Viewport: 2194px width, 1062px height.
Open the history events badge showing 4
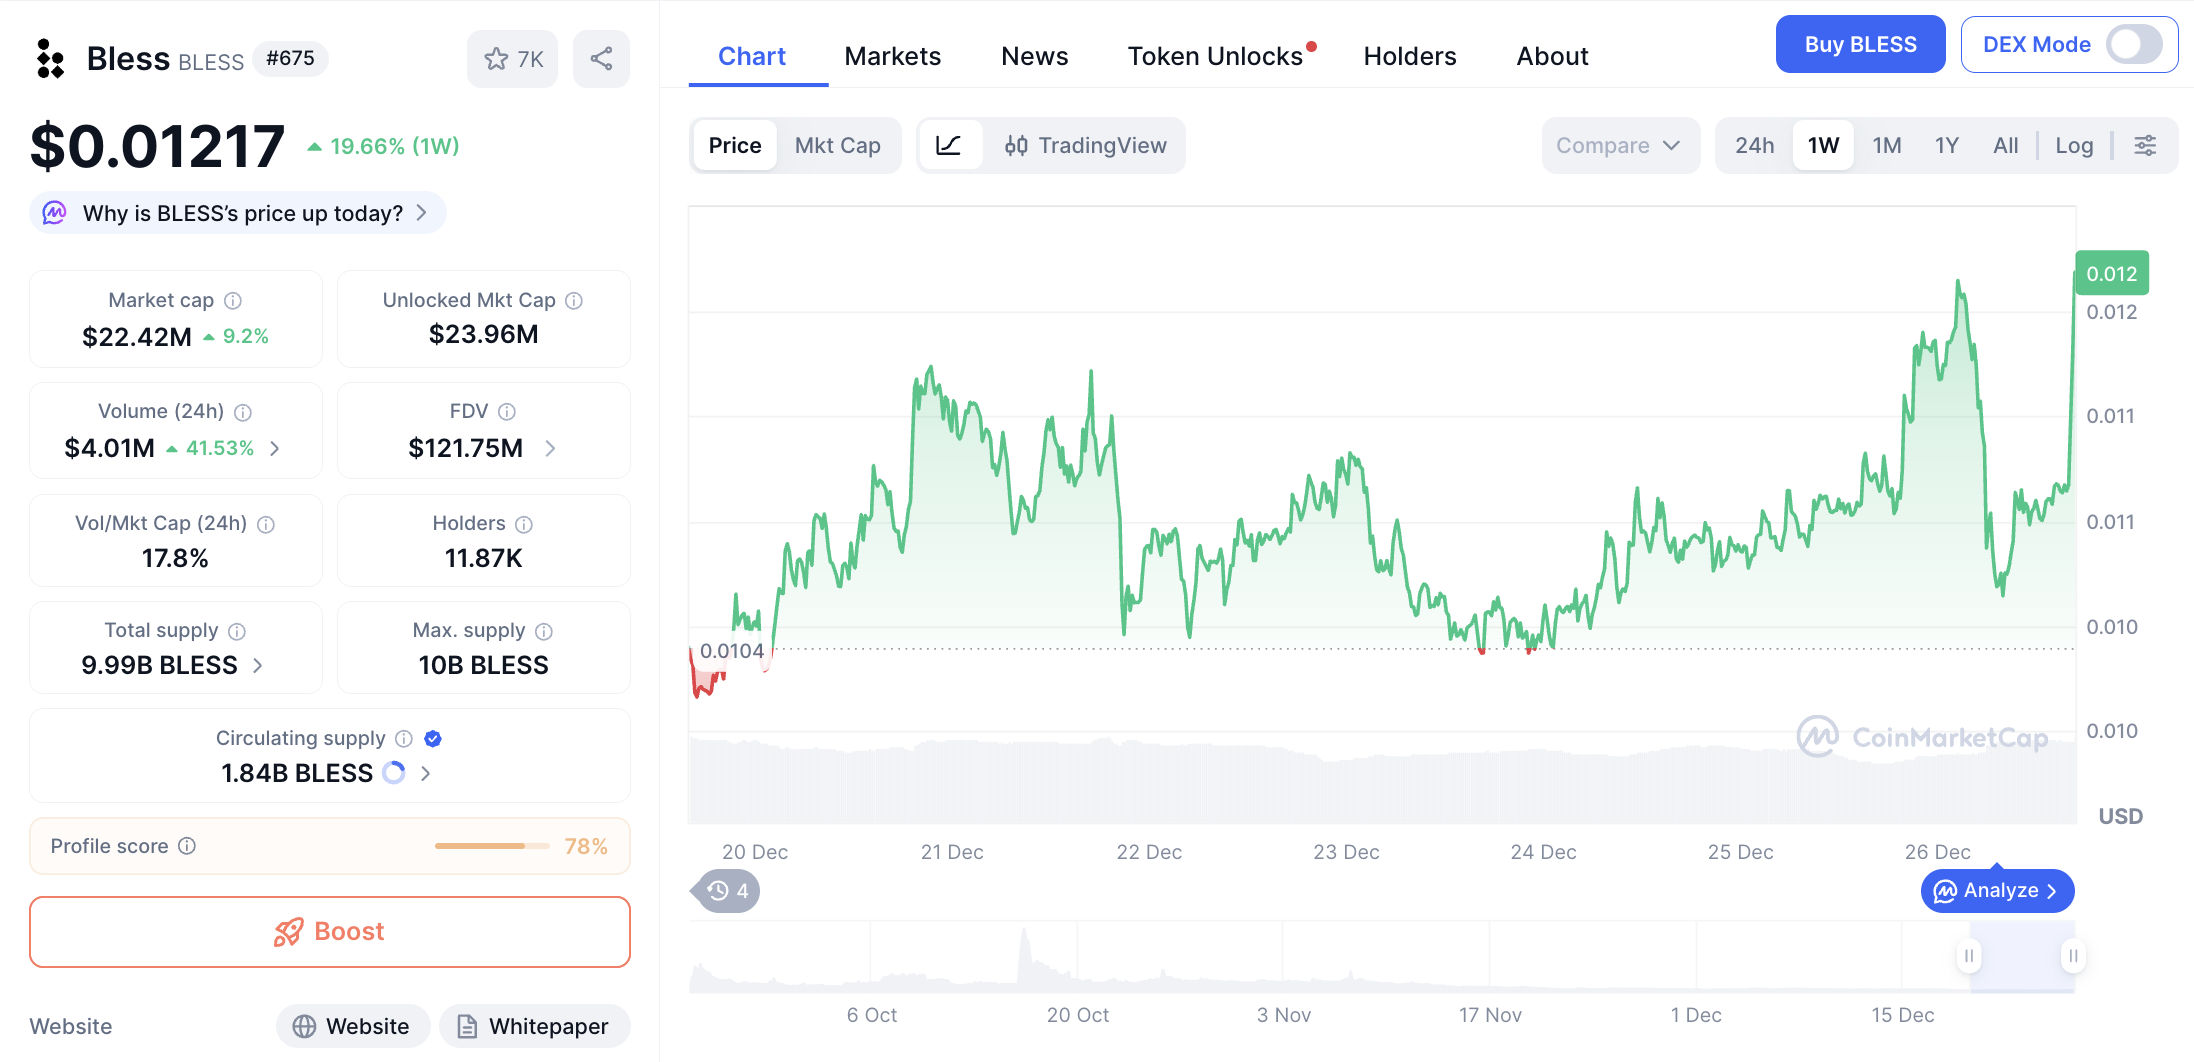point(727,891)
